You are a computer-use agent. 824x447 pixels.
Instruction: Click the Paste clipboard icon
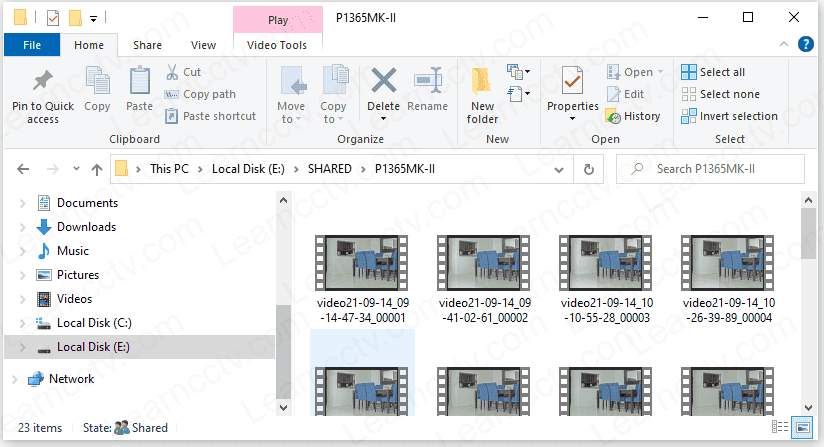coord(140,81)
